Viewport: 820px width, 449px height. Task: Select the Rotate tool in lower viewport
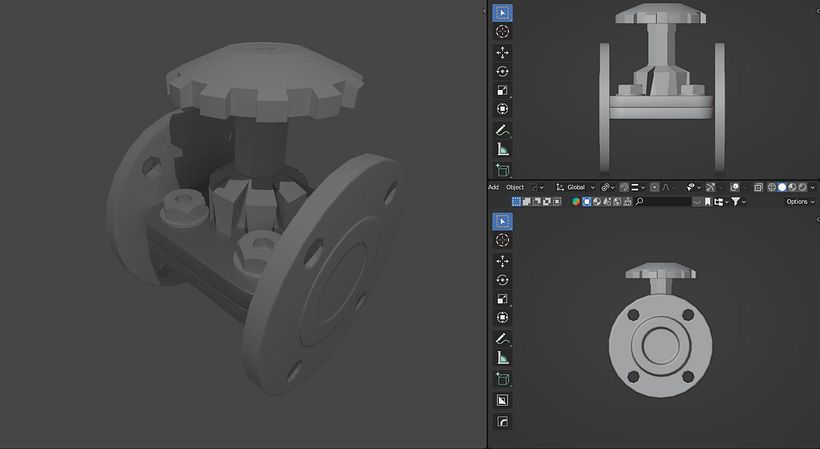(x=502, y=280)
